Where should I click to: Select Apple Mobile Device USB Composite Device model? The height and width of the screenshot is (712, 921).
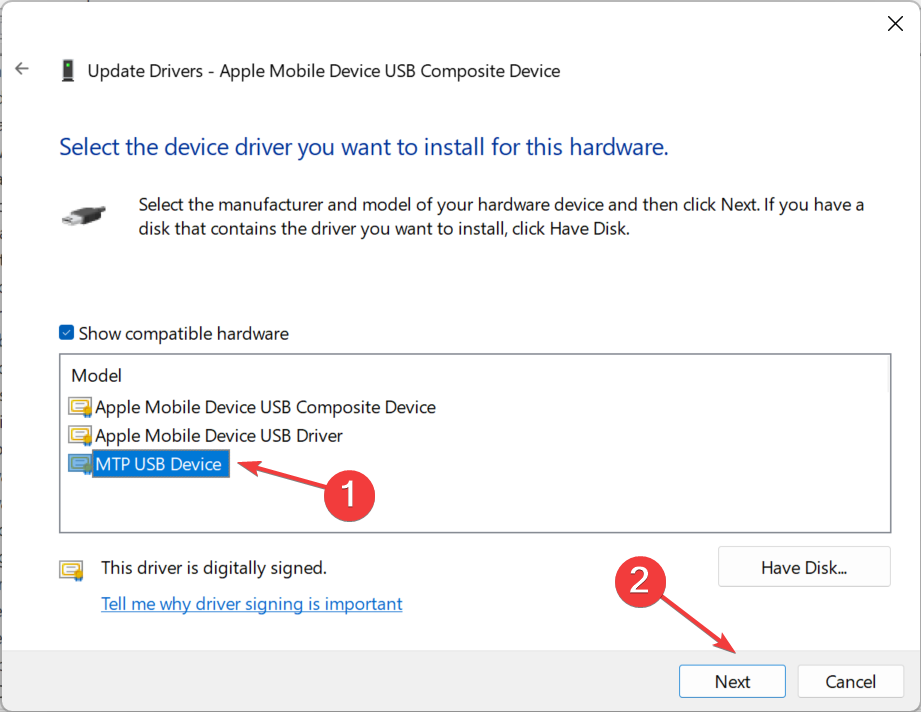click(x=265, y=407)
